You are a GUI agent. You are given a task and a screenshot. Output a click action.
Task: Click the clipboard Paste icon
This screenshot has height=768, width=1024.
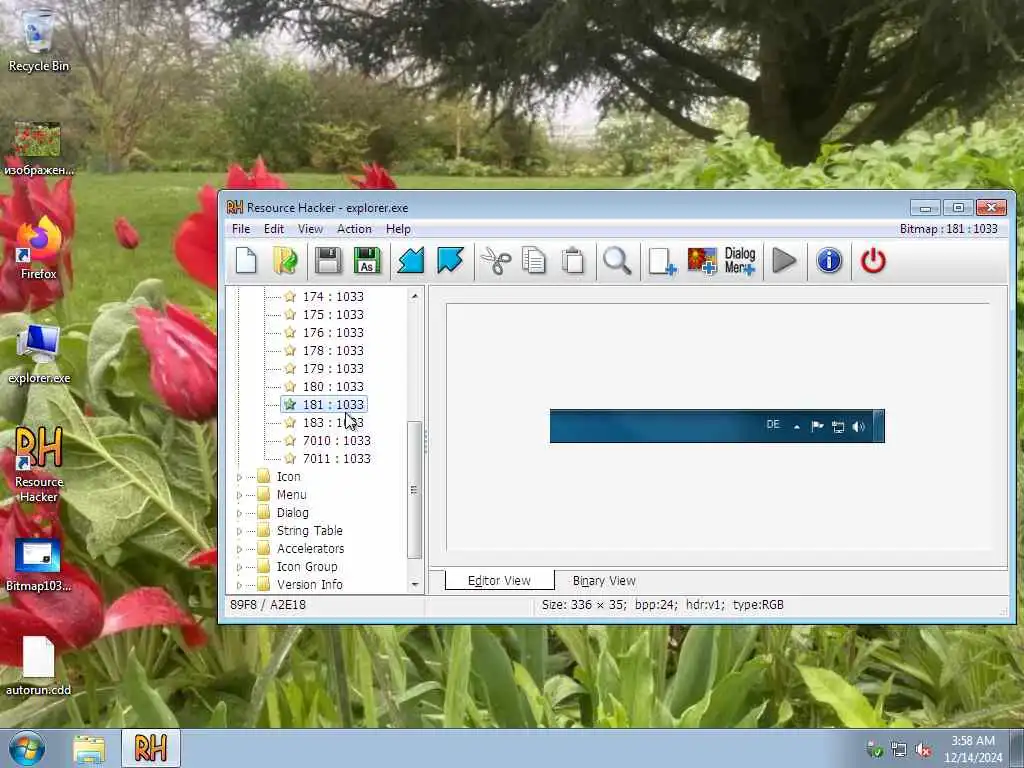[x=573, y=261]
